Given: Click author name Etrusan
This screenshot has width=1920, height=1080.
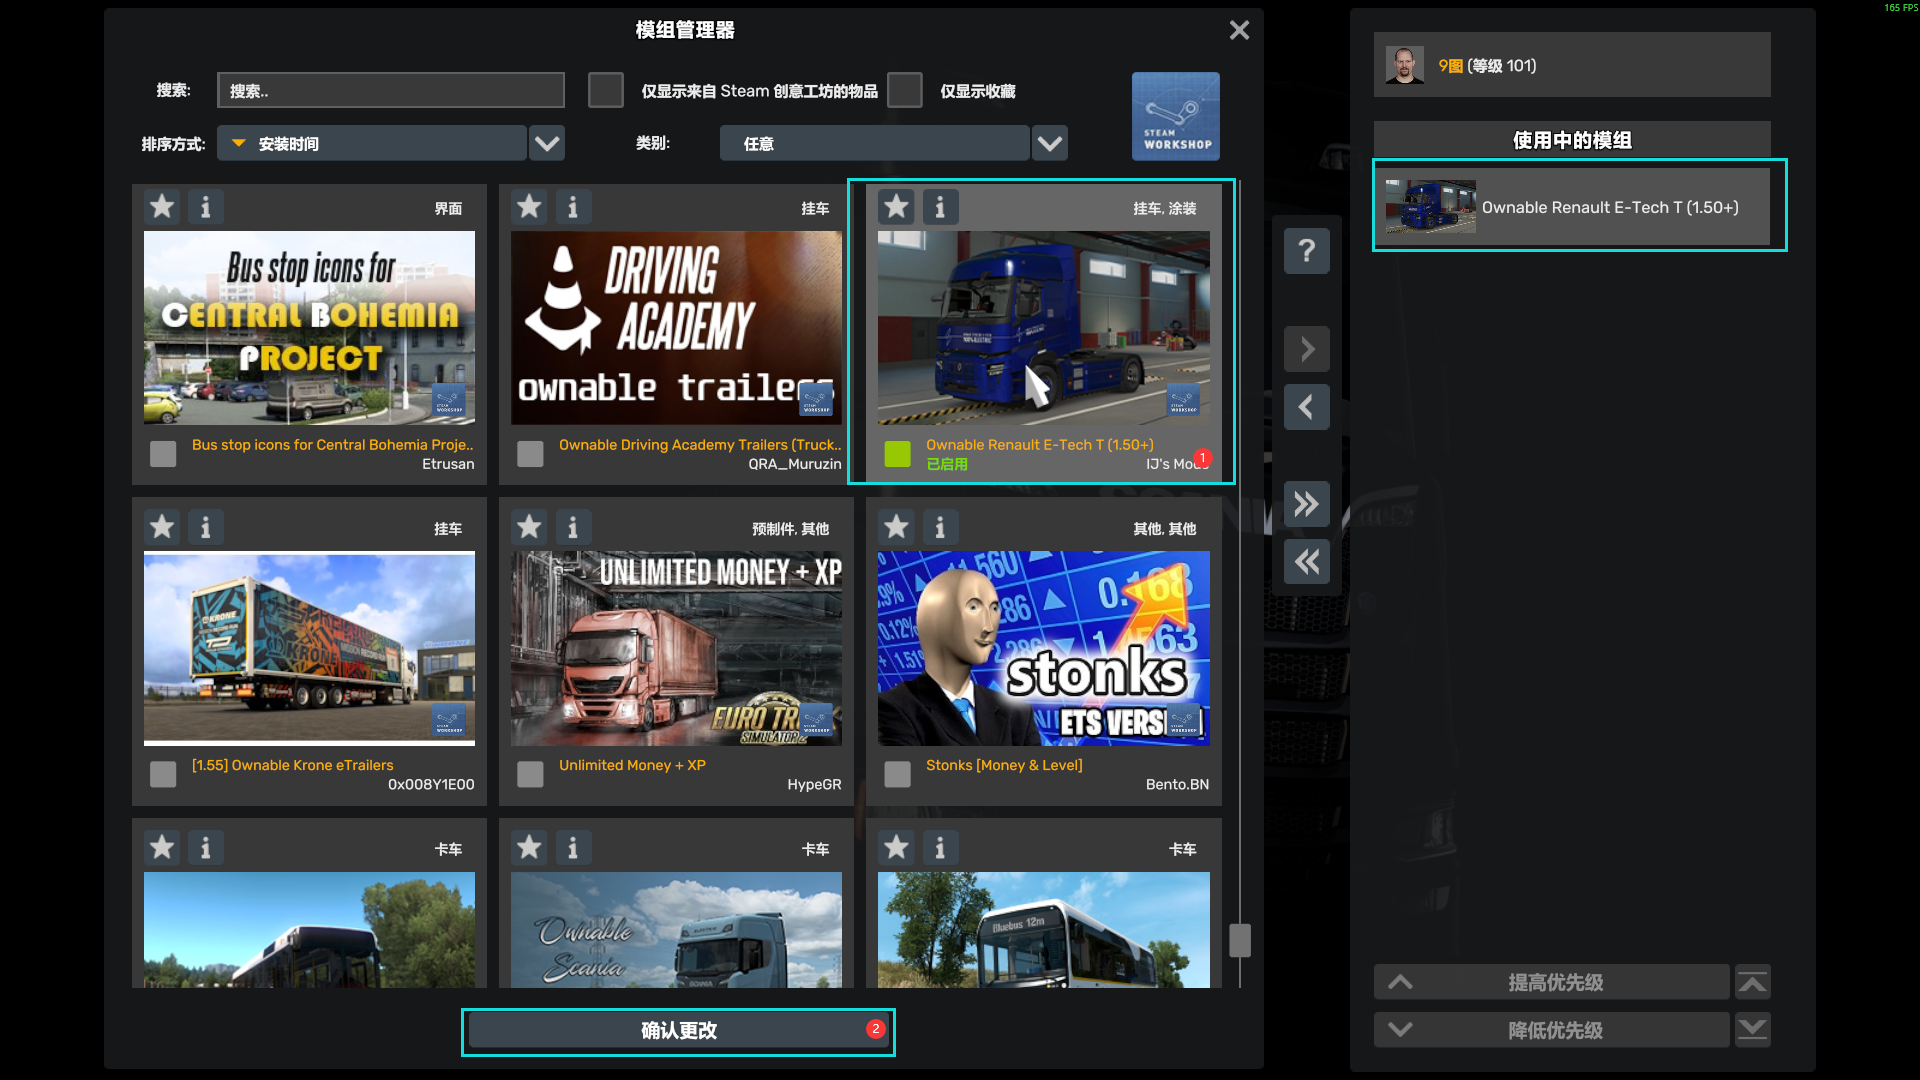Looking at the screenshot, I should [x=448, y=464].
